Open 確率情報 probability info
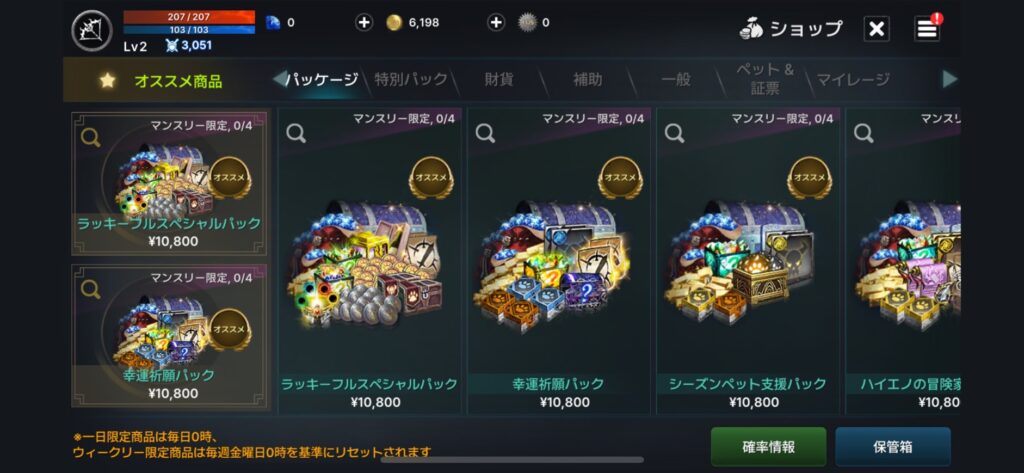Viewport: 1024px width, 473px height. pyautogui.click(x=769, y=447)
